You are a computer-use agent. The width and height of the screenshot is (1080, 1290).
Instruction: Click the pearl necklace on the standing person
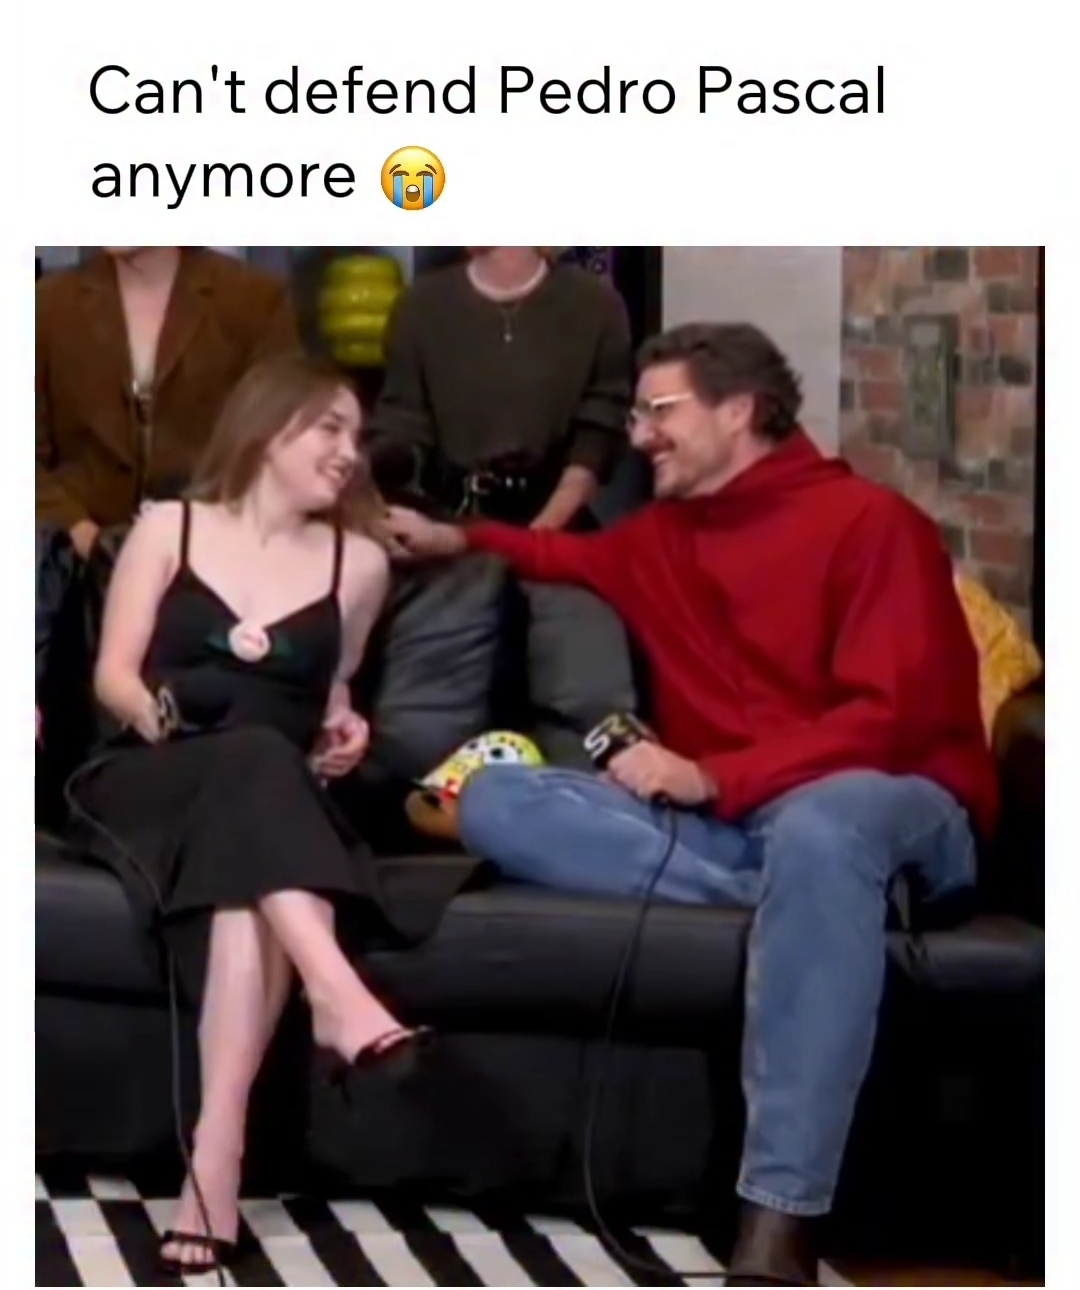click(x=506, y=280)
